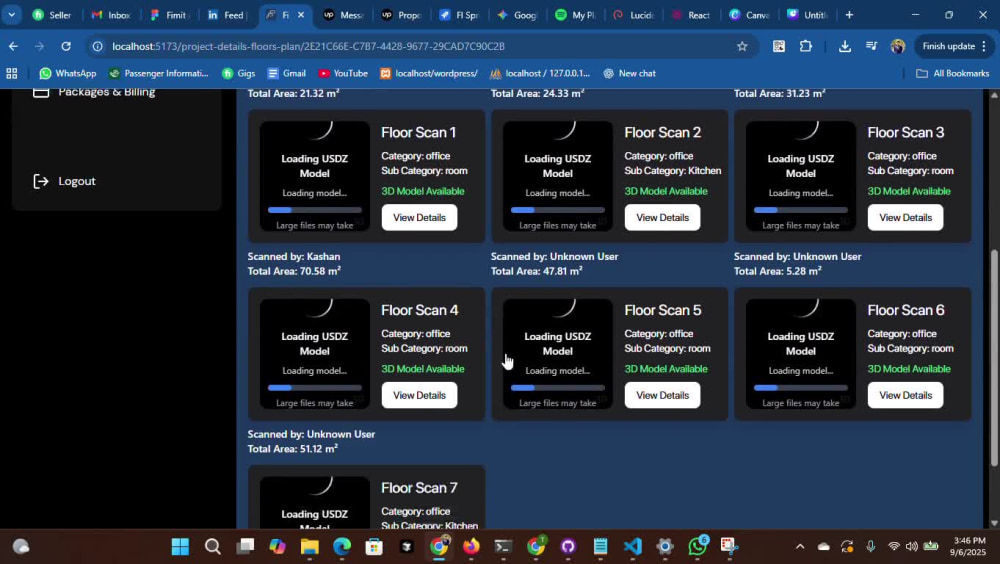1000x564 pixels.
Task: Open the YouTube bookmark
Action: pos(342,73)
